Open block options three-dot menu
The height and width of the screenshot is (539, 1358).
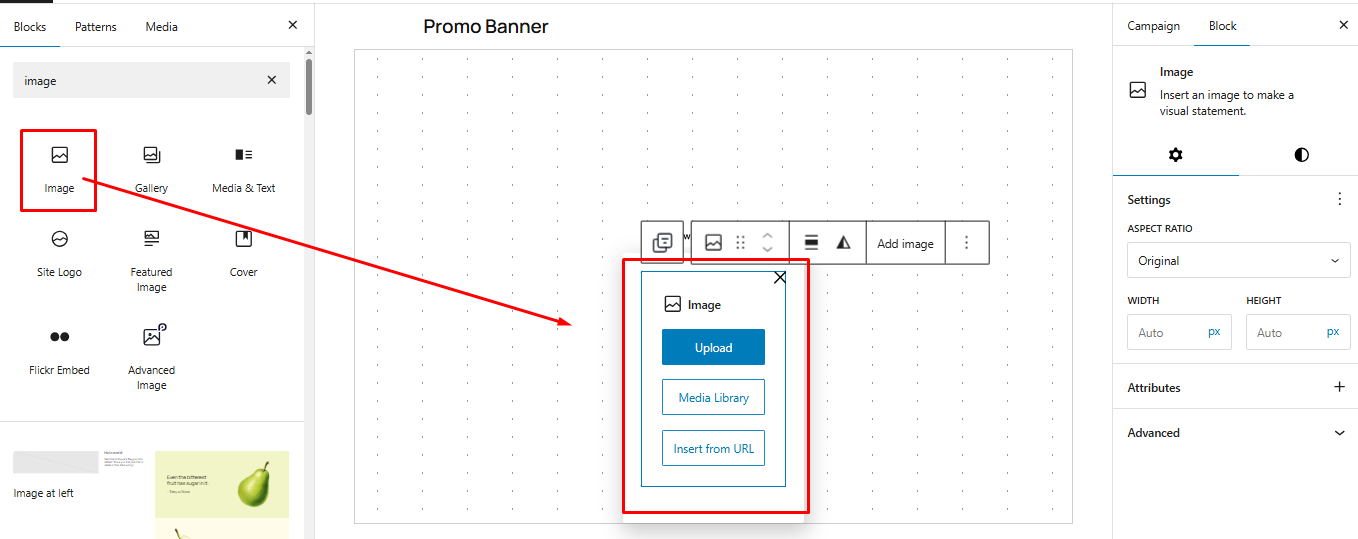coord(966,243)
